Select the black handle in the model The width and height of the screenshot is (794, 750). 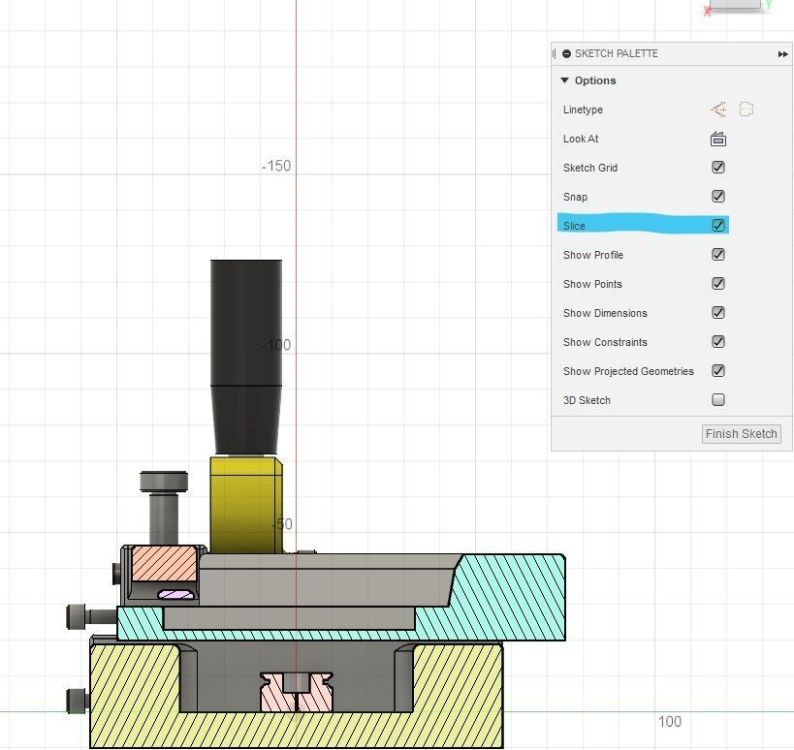(x=246, y=357)
